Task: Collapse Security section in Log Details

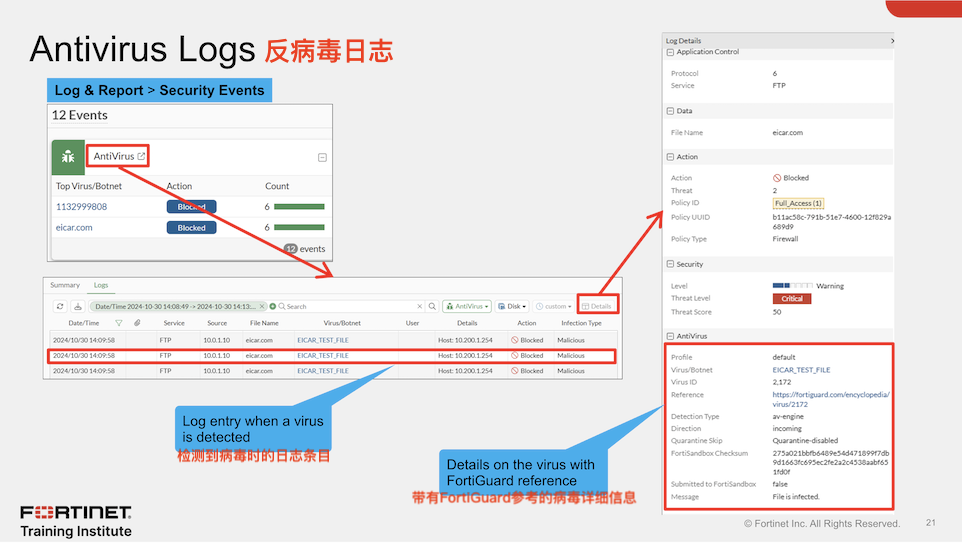Action: tap(670, 264)
